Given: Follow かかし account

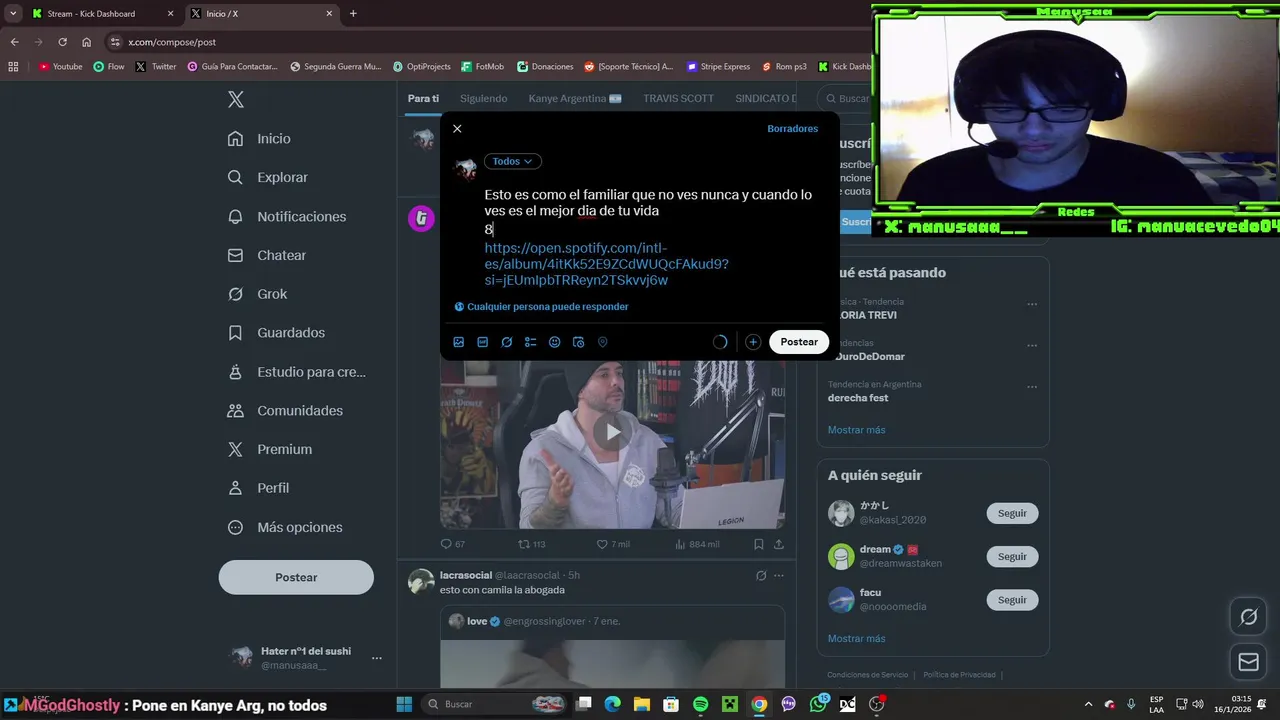Looking at the screenshot, I should pos(1012,513).
